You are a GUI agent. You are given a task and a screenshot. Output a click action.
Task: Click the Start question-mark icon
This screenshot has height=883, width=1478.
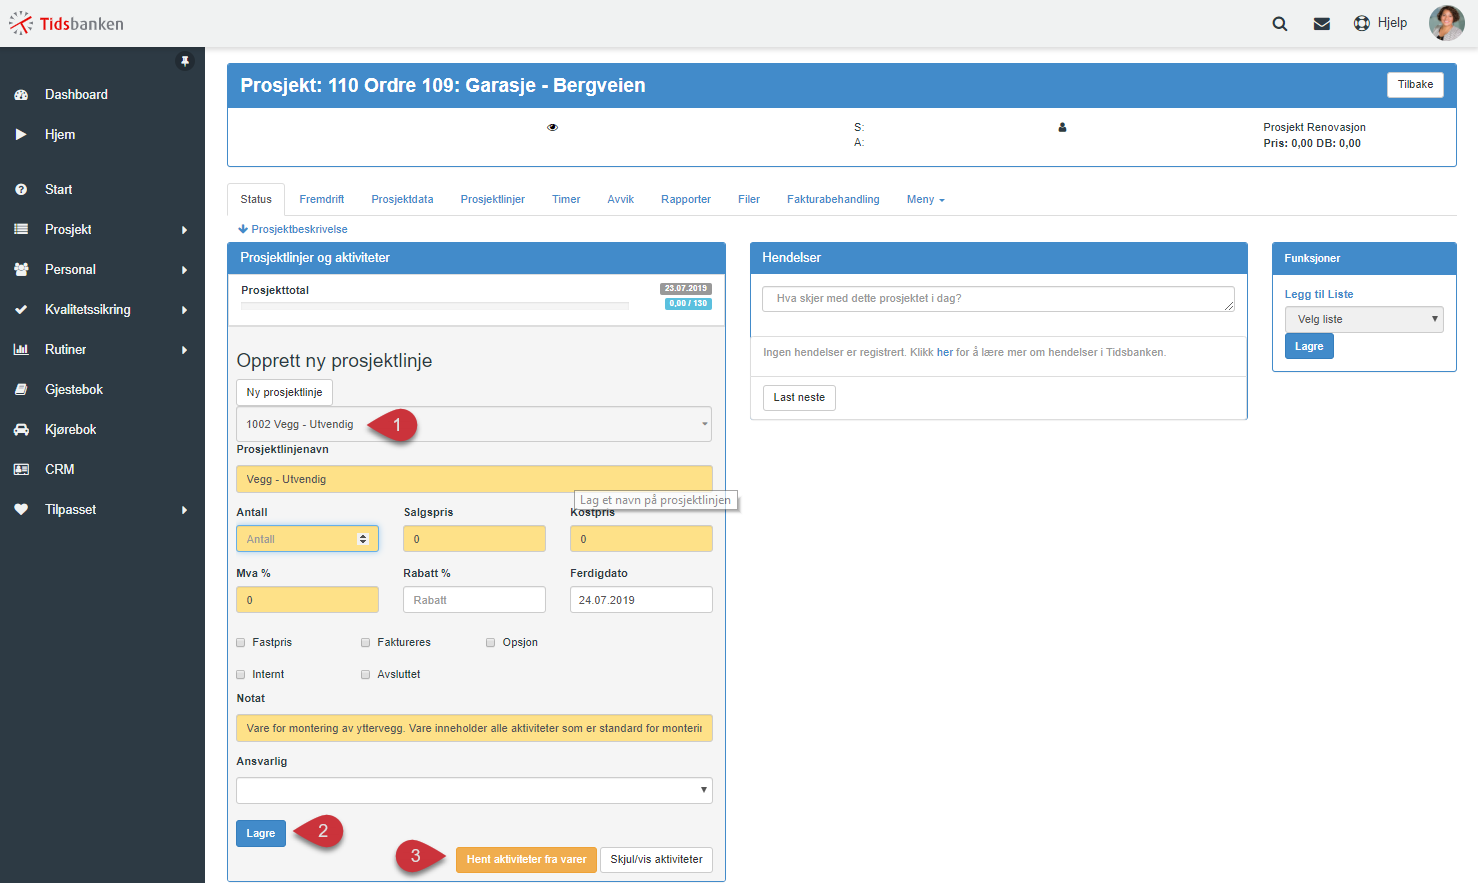21,189
